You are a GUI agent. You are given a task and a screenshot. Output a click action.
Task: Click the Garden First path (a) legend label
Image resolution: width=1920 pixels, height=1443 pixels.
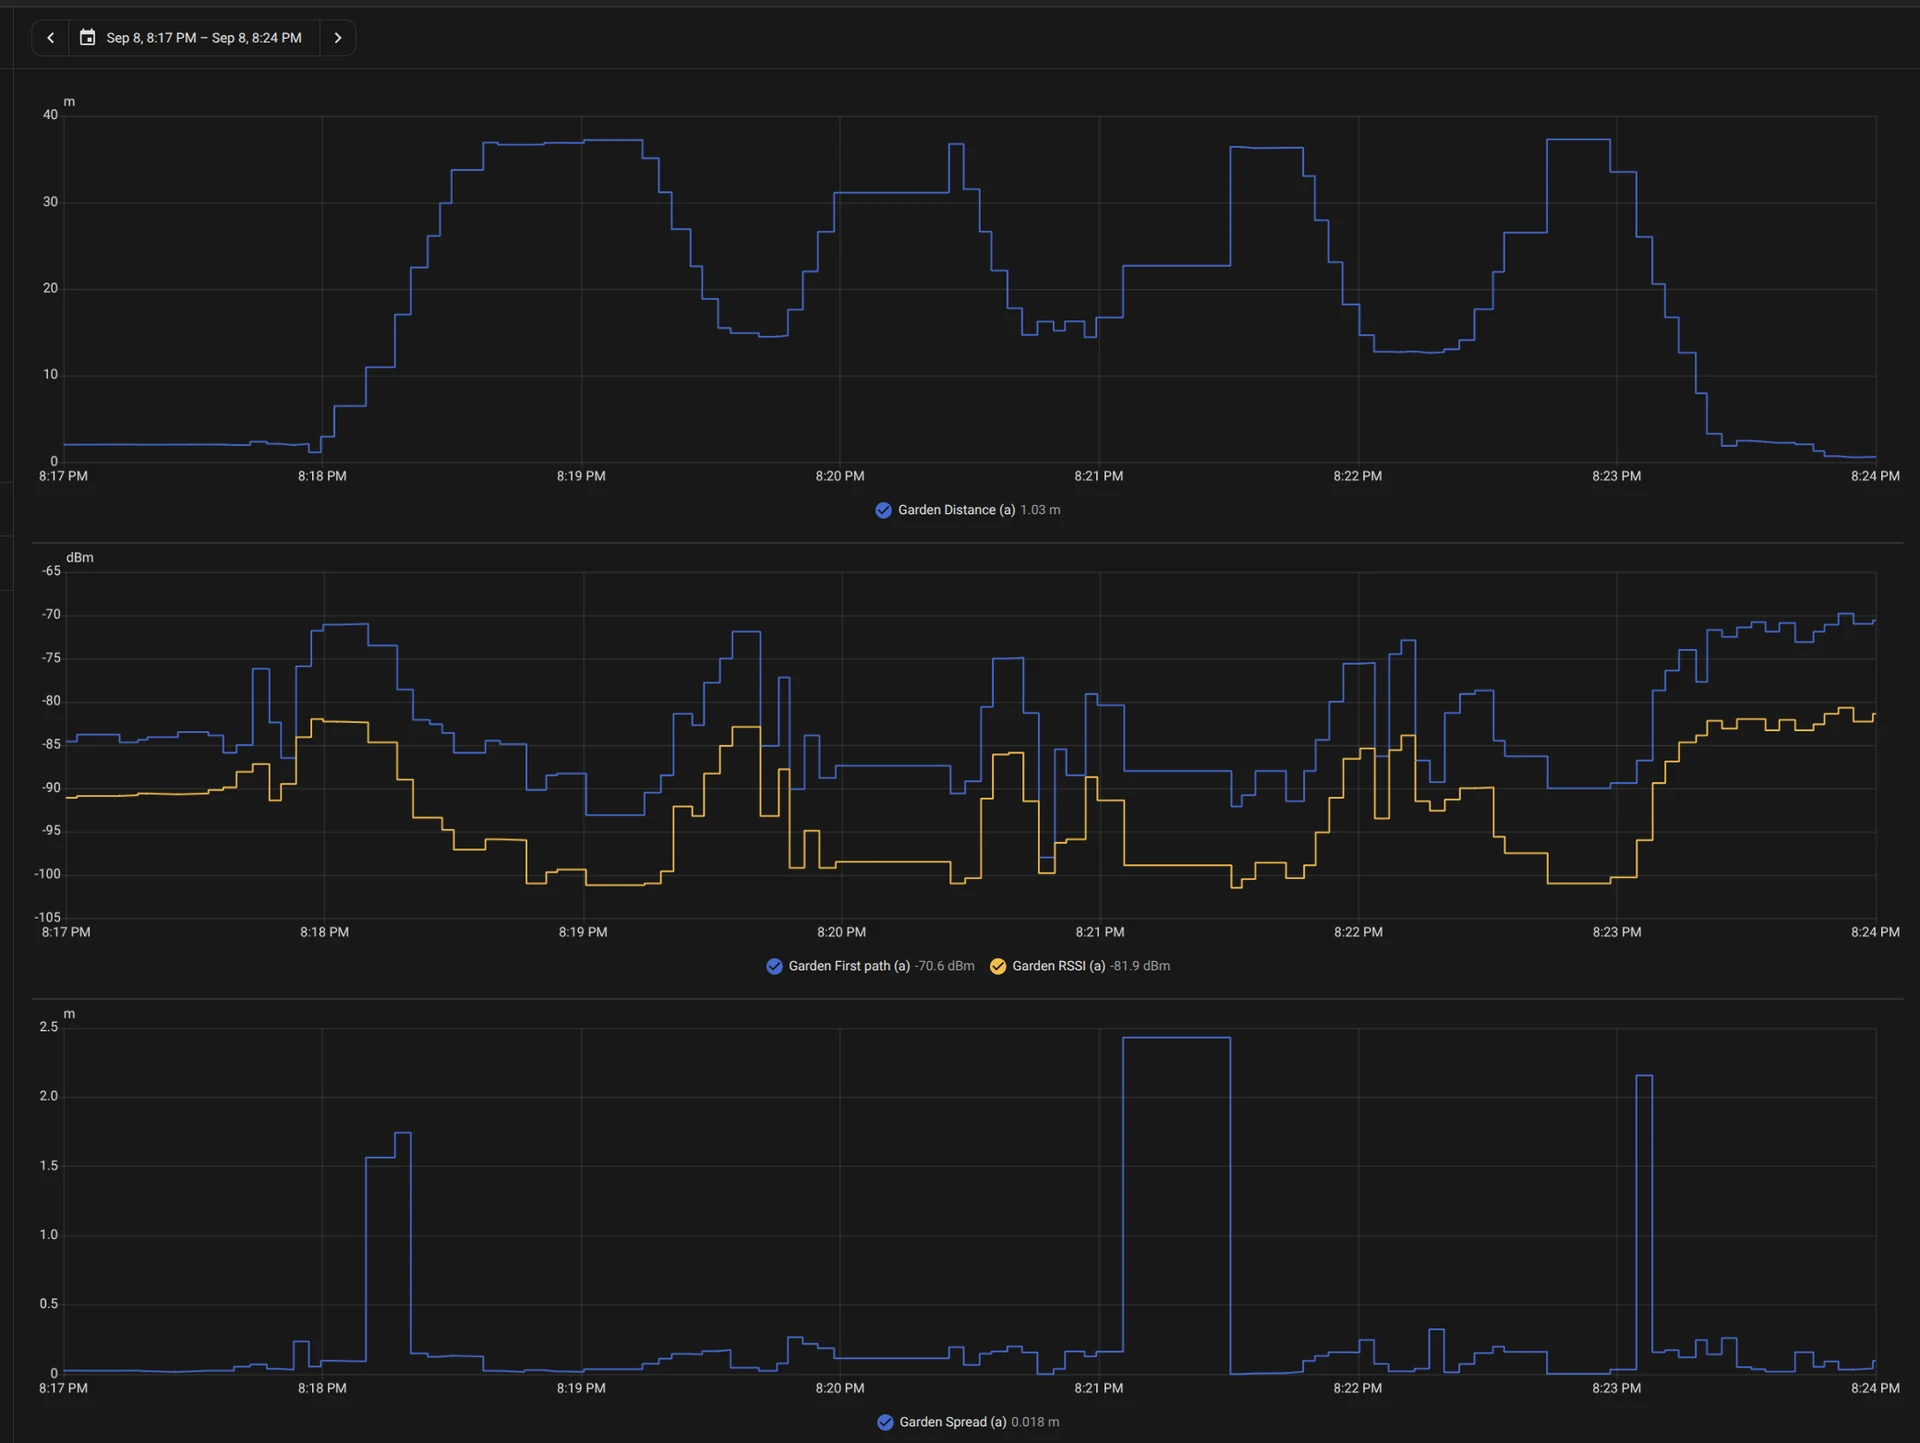tap(849, 966)
